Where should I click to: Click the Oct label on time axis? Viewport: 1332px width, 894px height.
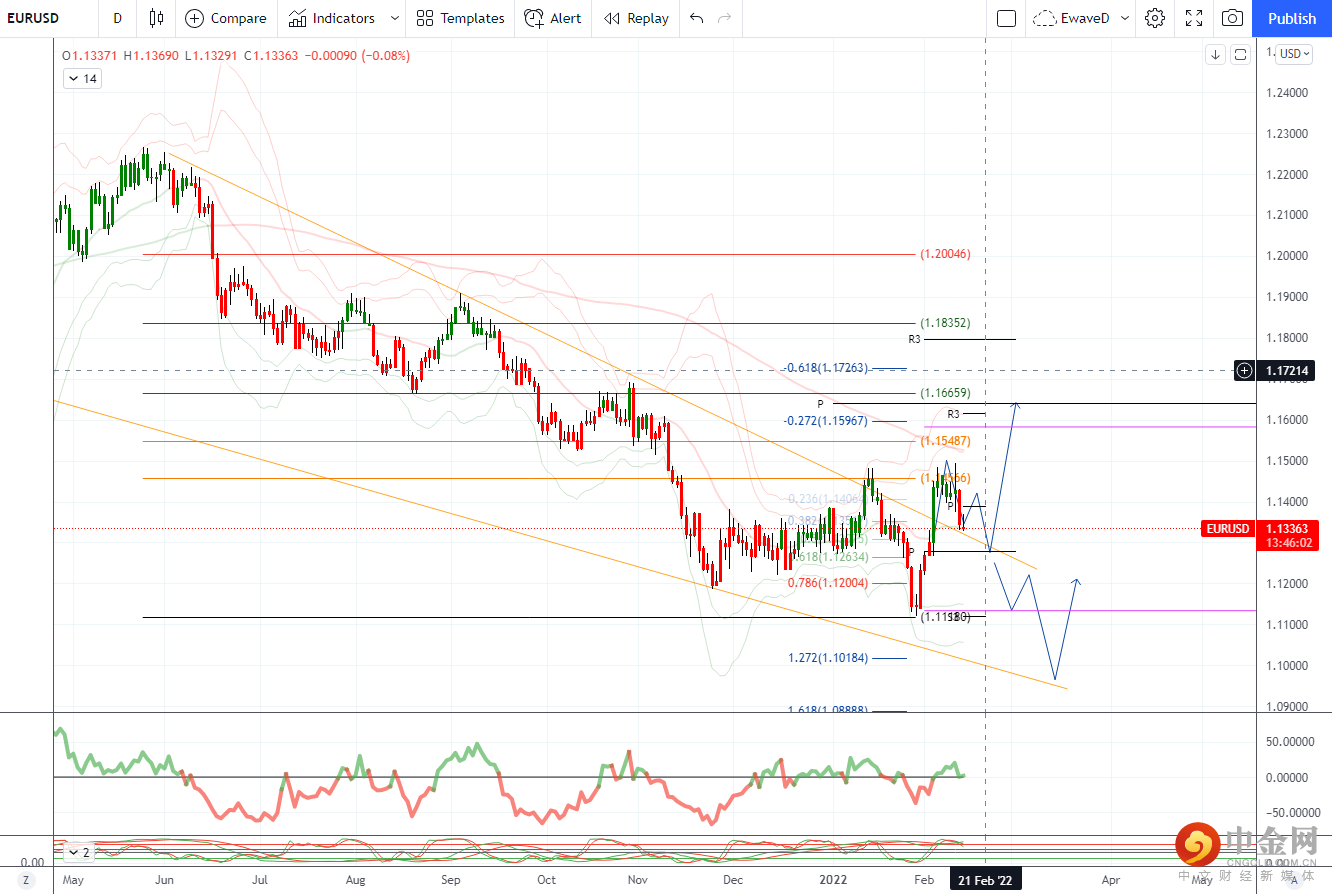[x=546, y=880]
